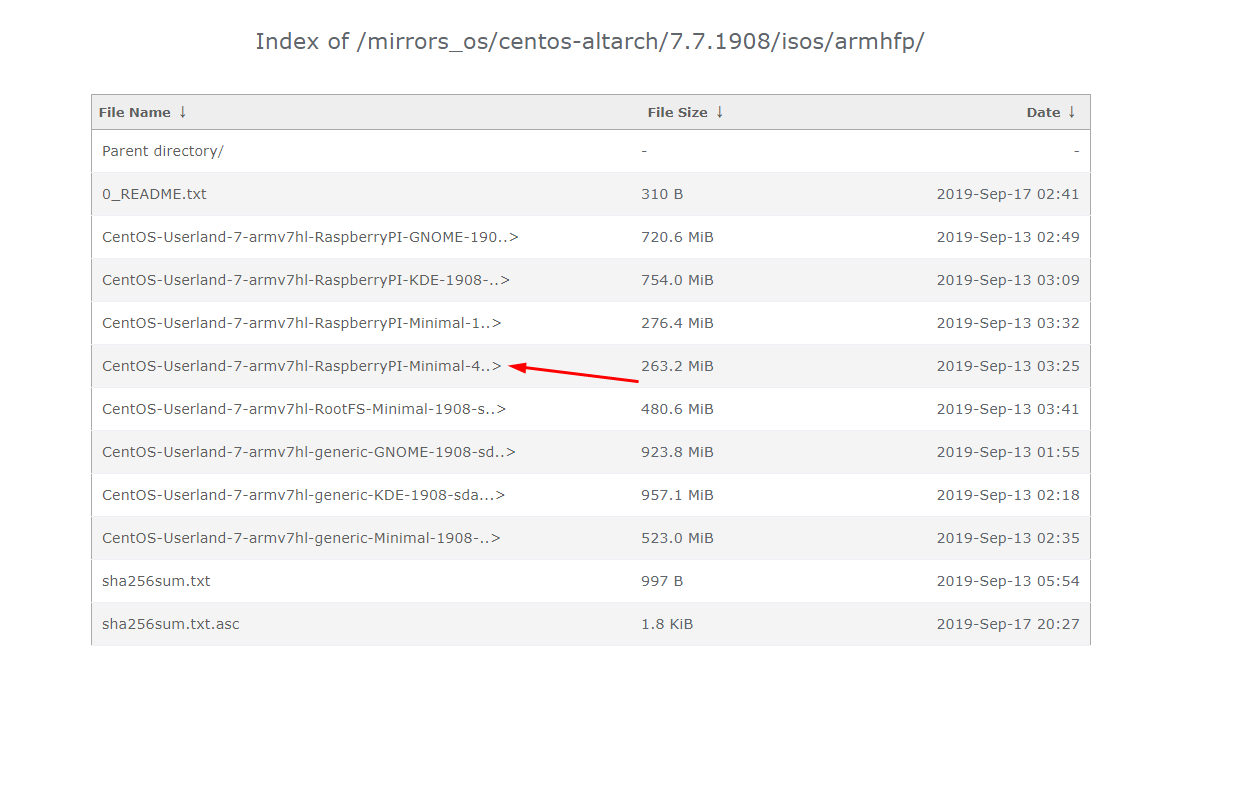Download the RootFS-Minimal-1908 image
1253x802 pixels.
coord(304,409)
